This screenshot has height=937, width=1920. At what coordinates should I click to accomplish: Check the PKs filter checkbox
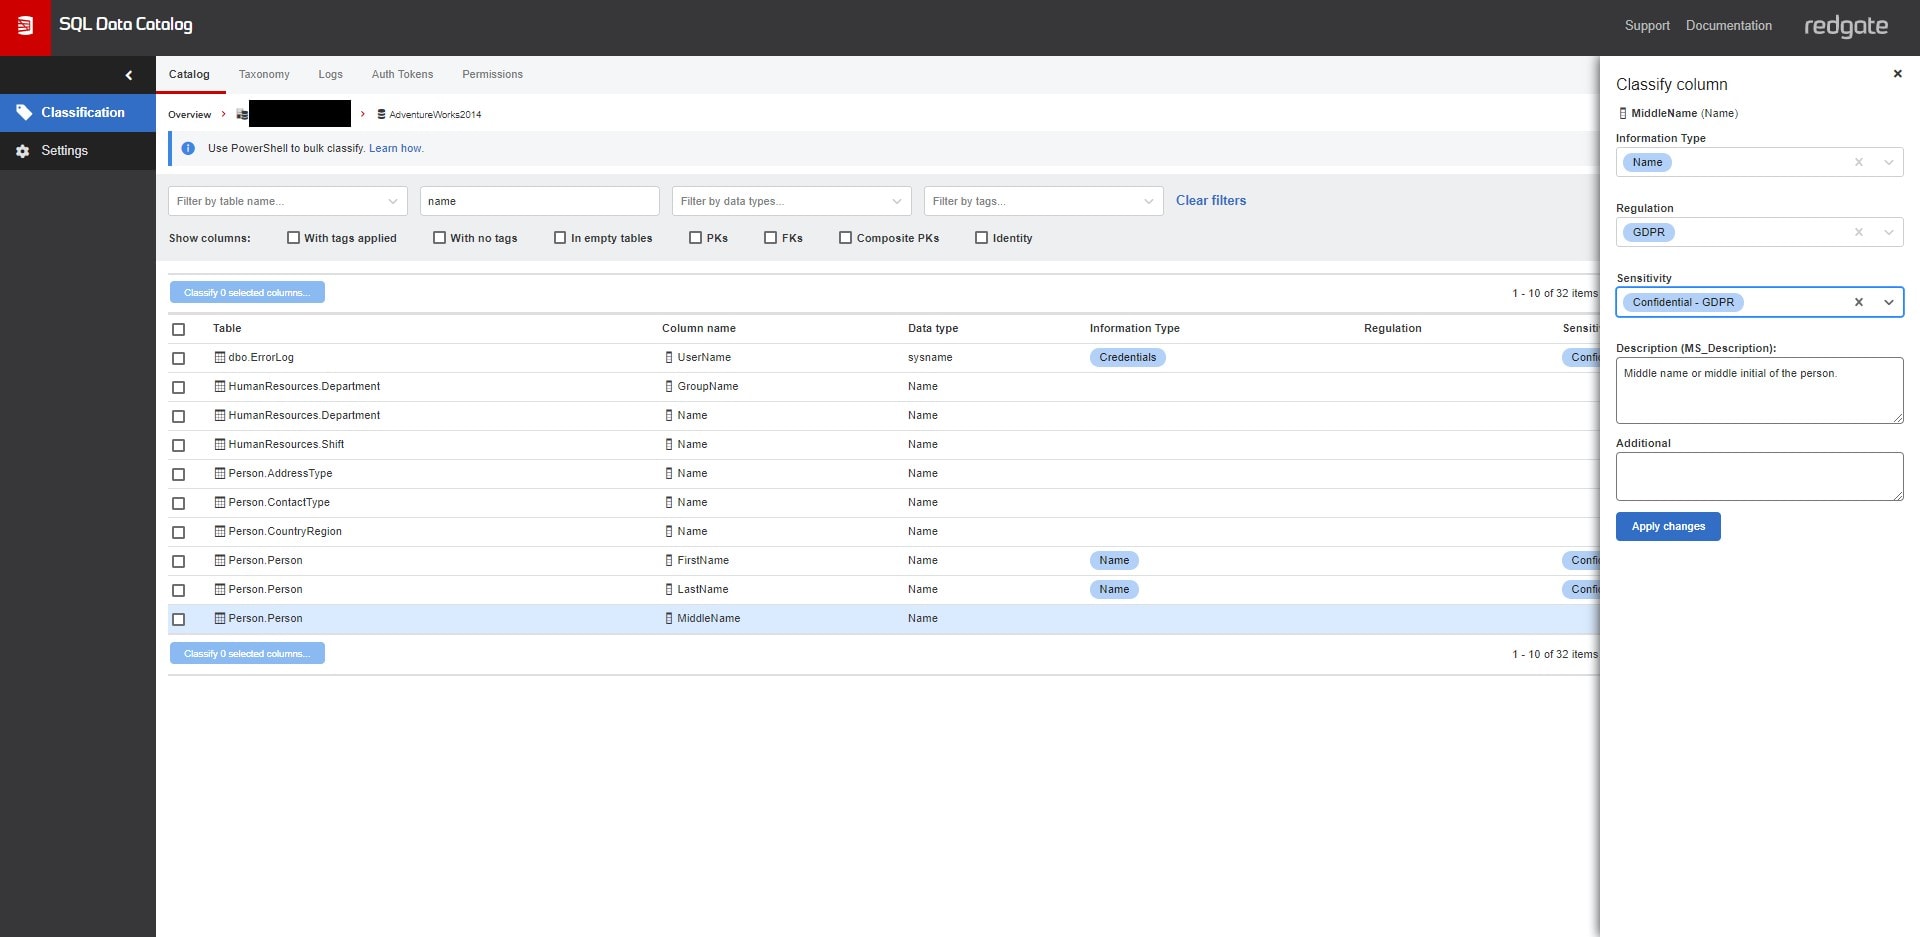click(695, 238)
